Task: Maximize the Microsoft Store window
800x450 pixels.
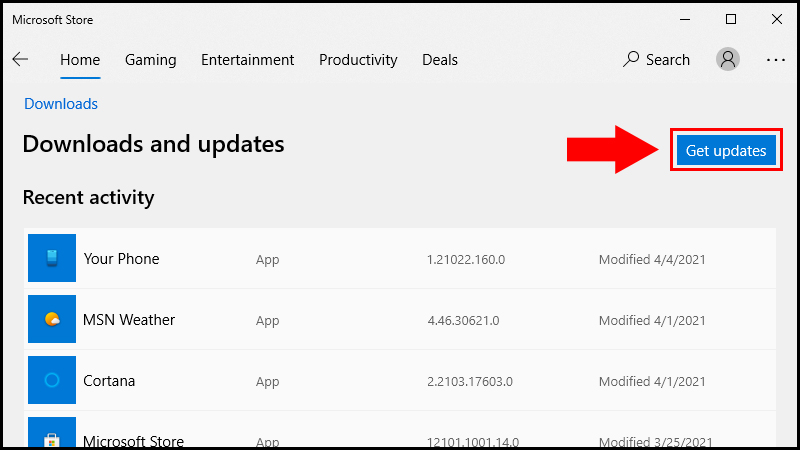Action: coord(731,19)
